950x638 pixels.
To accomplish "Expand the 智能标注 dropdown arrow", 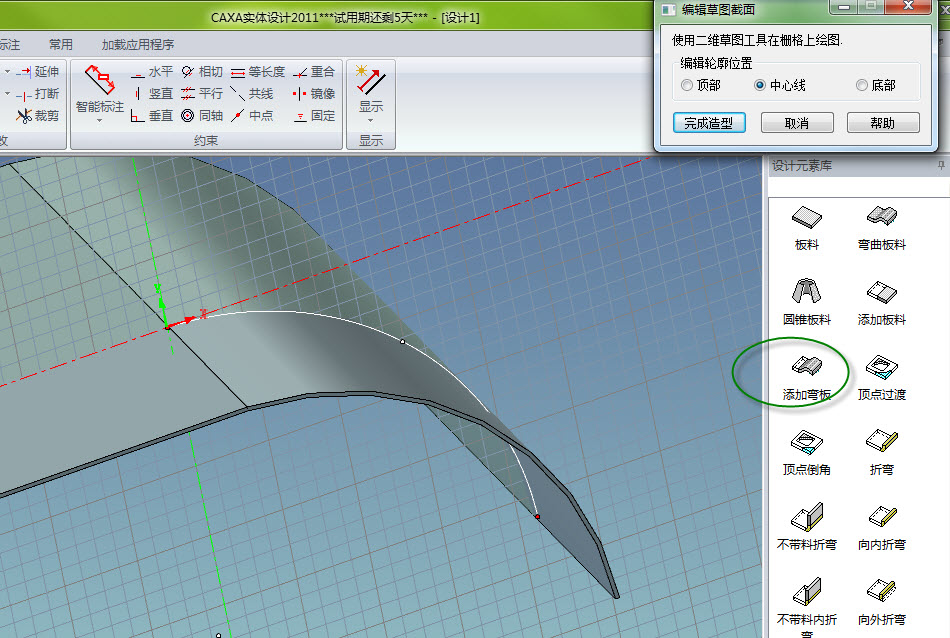I will (100, 121).
